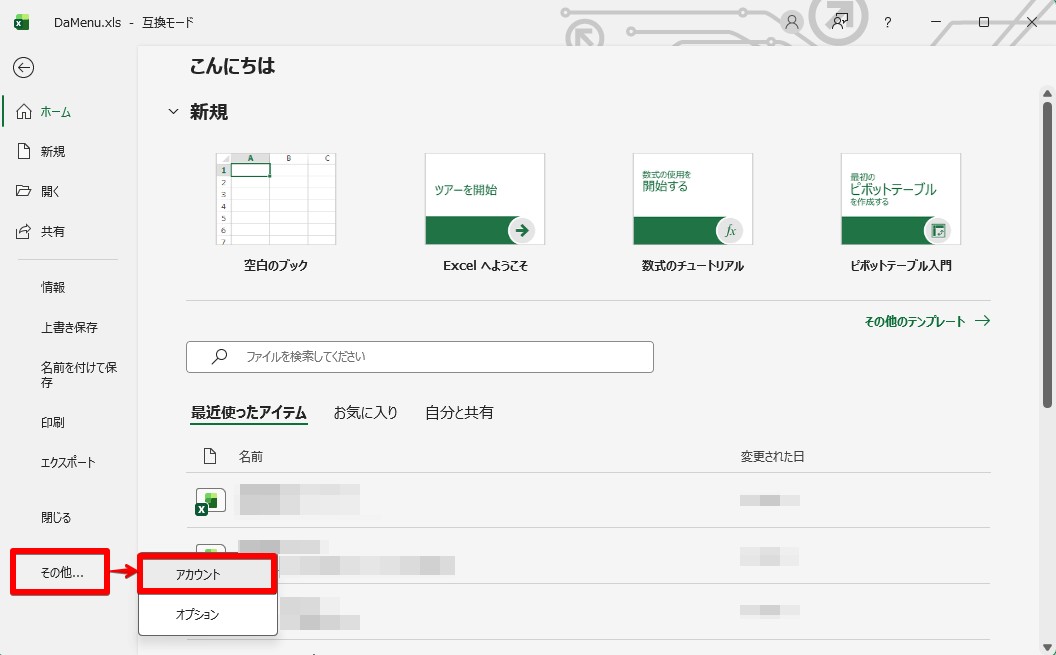Click the scrollbar down arrow
This screenshot has width=1056, height=655.
point(1047,648)
